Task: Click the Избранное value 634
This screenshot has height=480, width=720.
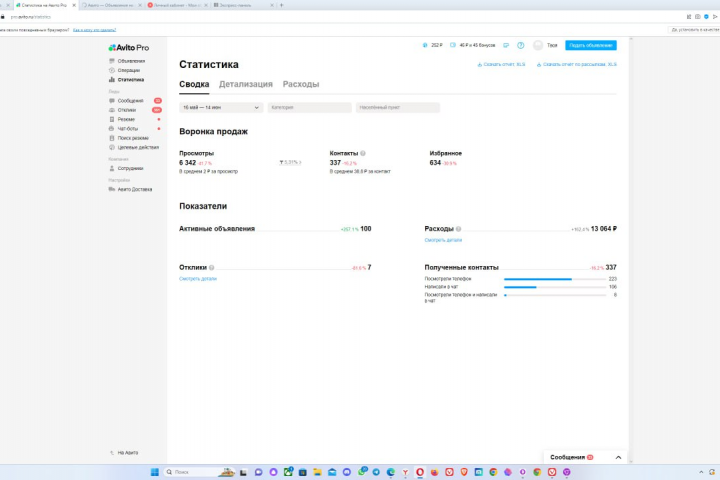Action: [x=435, y=163]
